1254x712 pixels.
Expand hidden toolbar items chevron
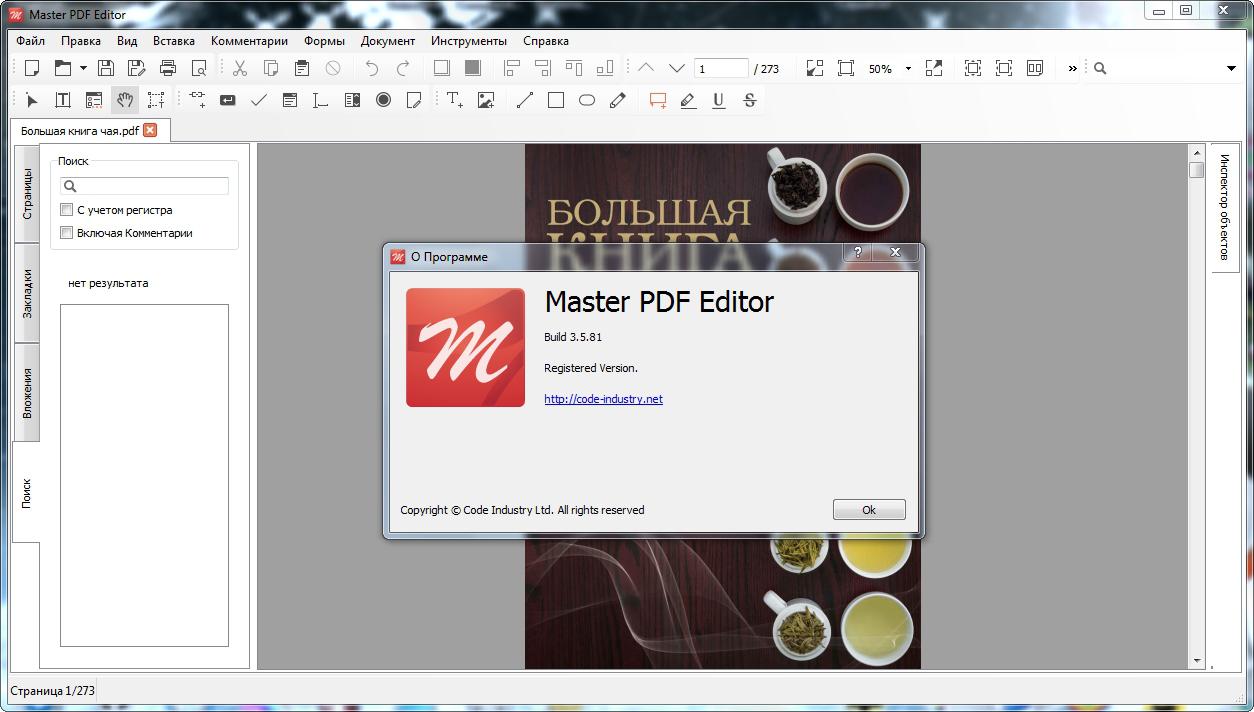click(x=1072, y=68)
